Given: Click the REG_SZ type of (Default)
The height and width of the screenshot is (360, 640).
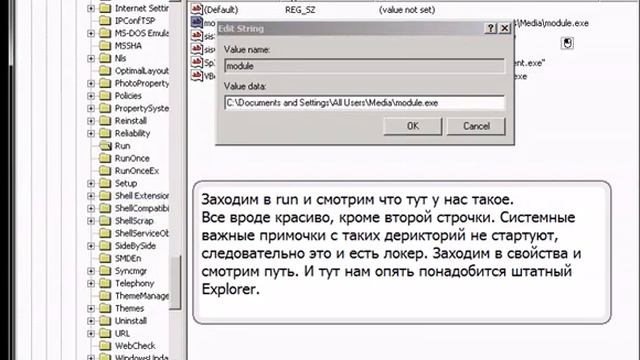Looking at the screenshot, I should [x=300, y=10].
